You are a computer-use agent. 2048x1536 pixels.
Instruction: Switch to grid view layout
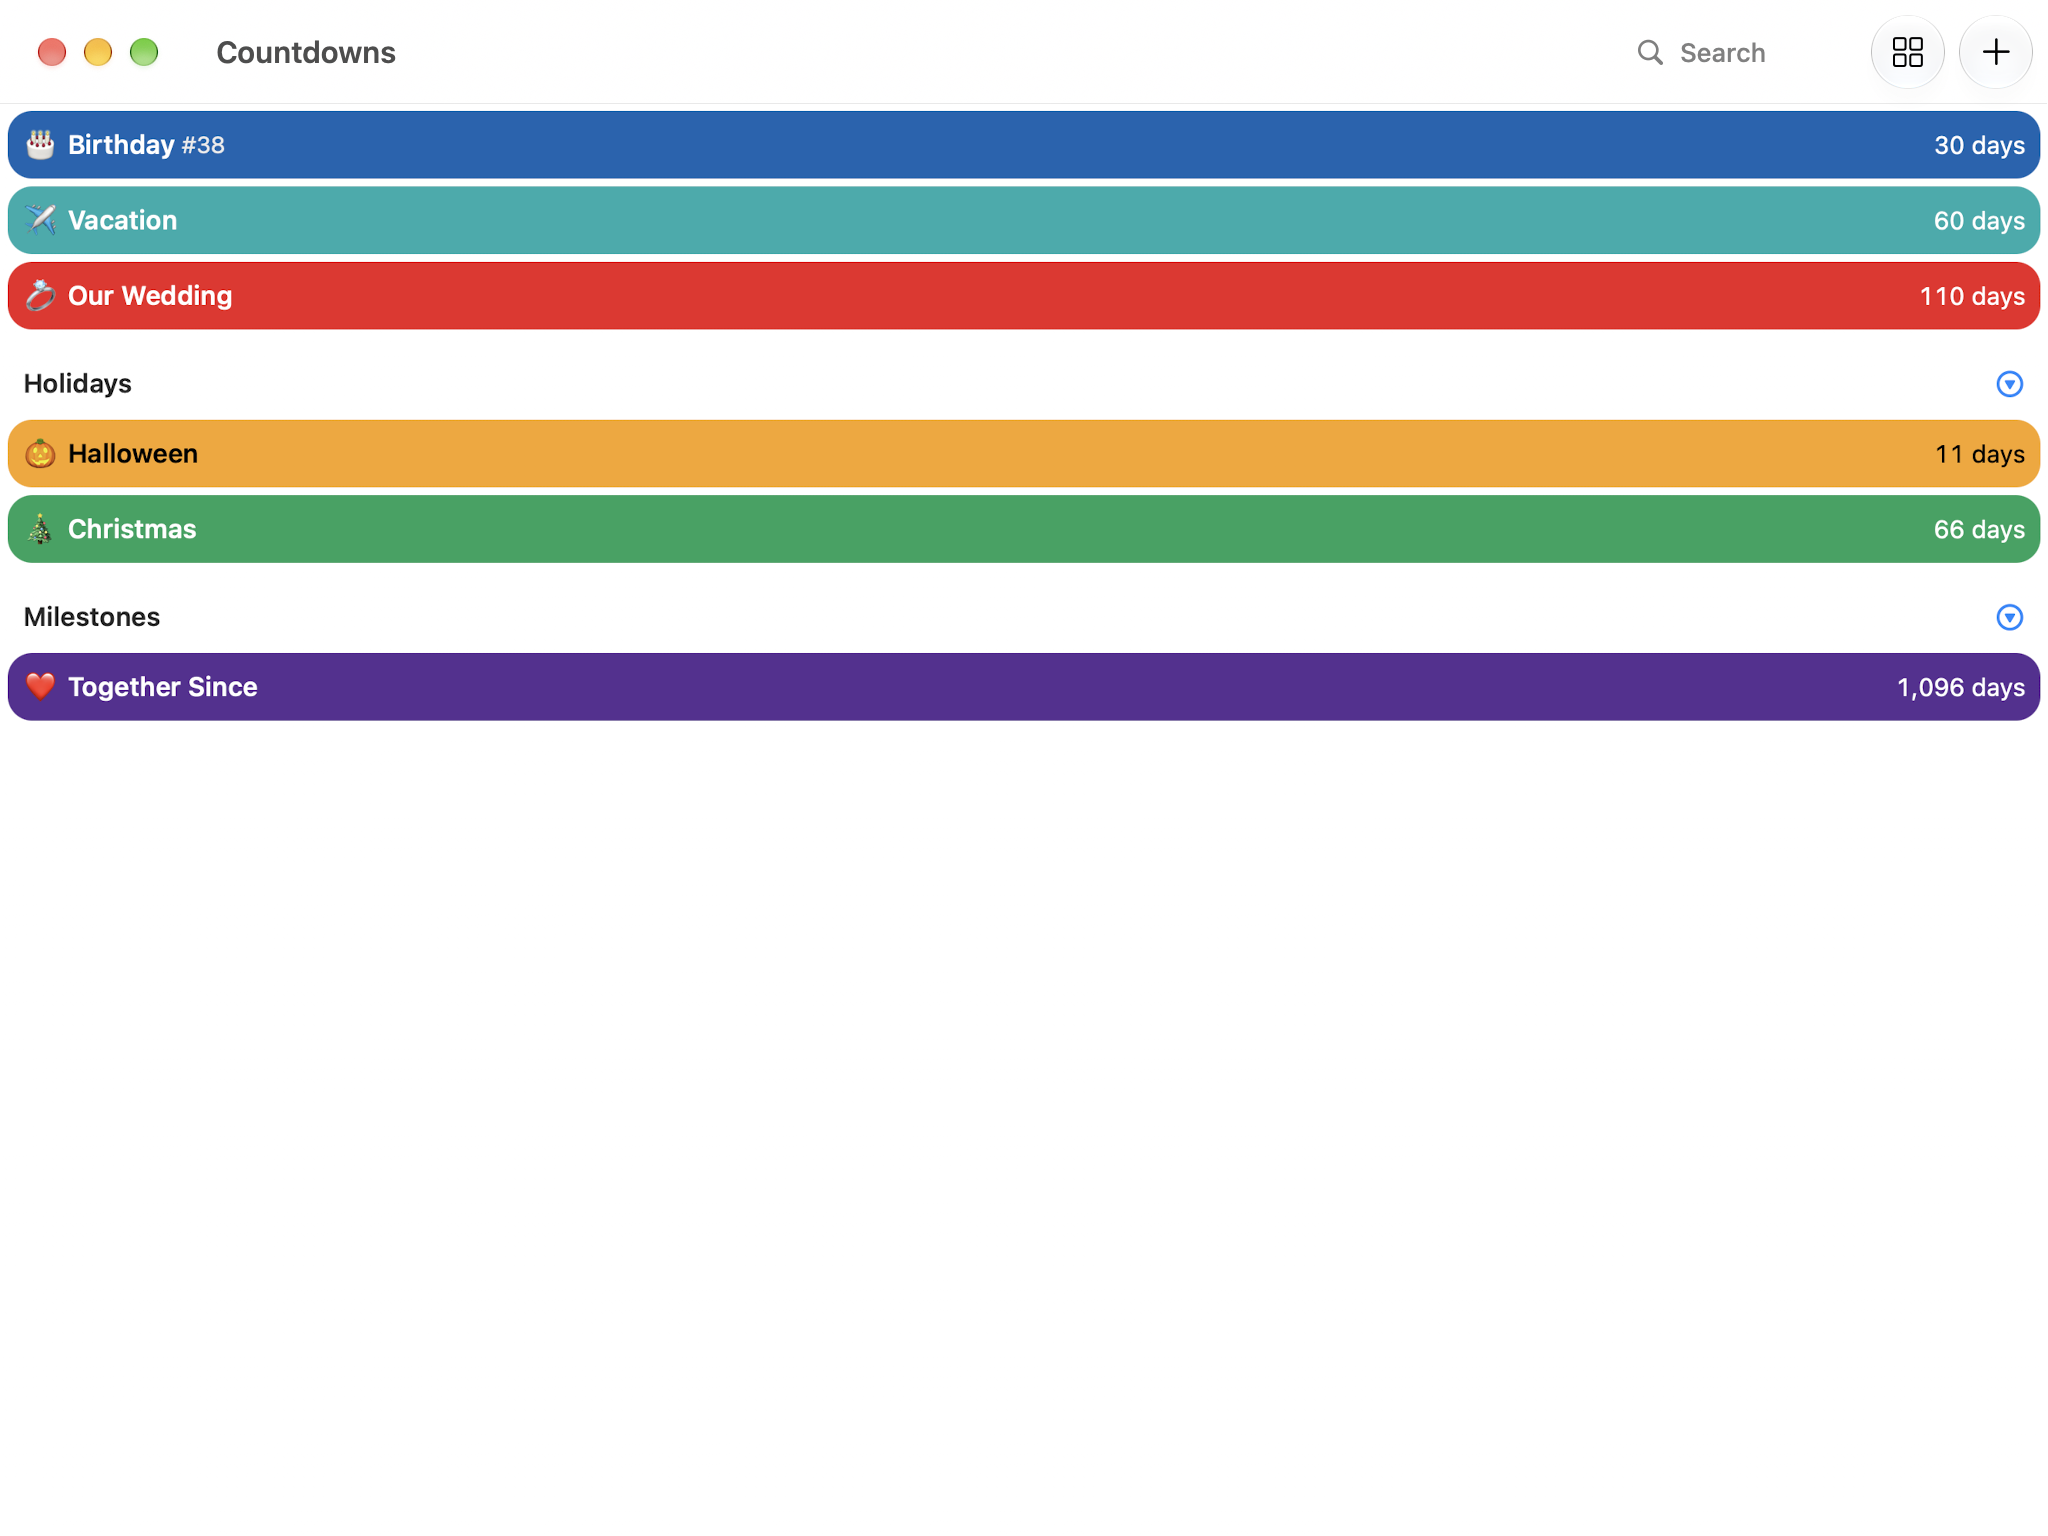tap(1907, 52)
